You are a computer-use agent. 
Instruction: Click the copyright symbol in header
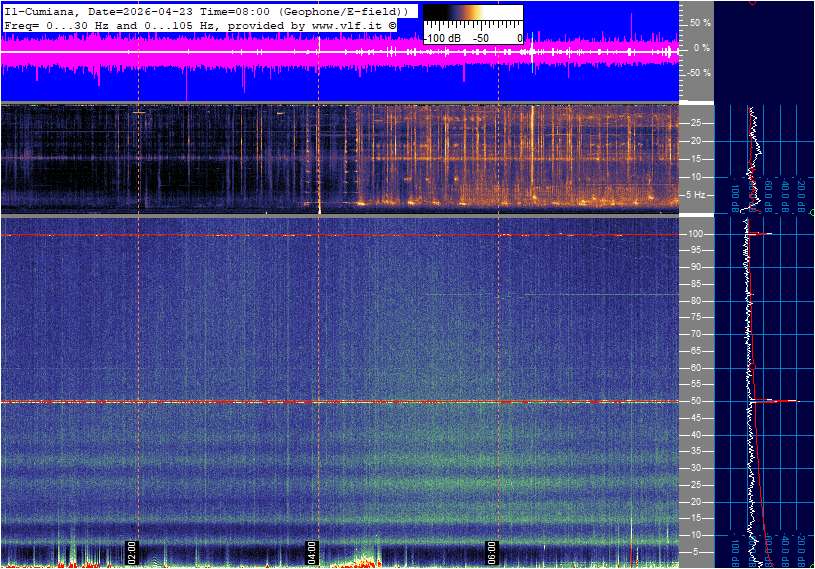392,24
